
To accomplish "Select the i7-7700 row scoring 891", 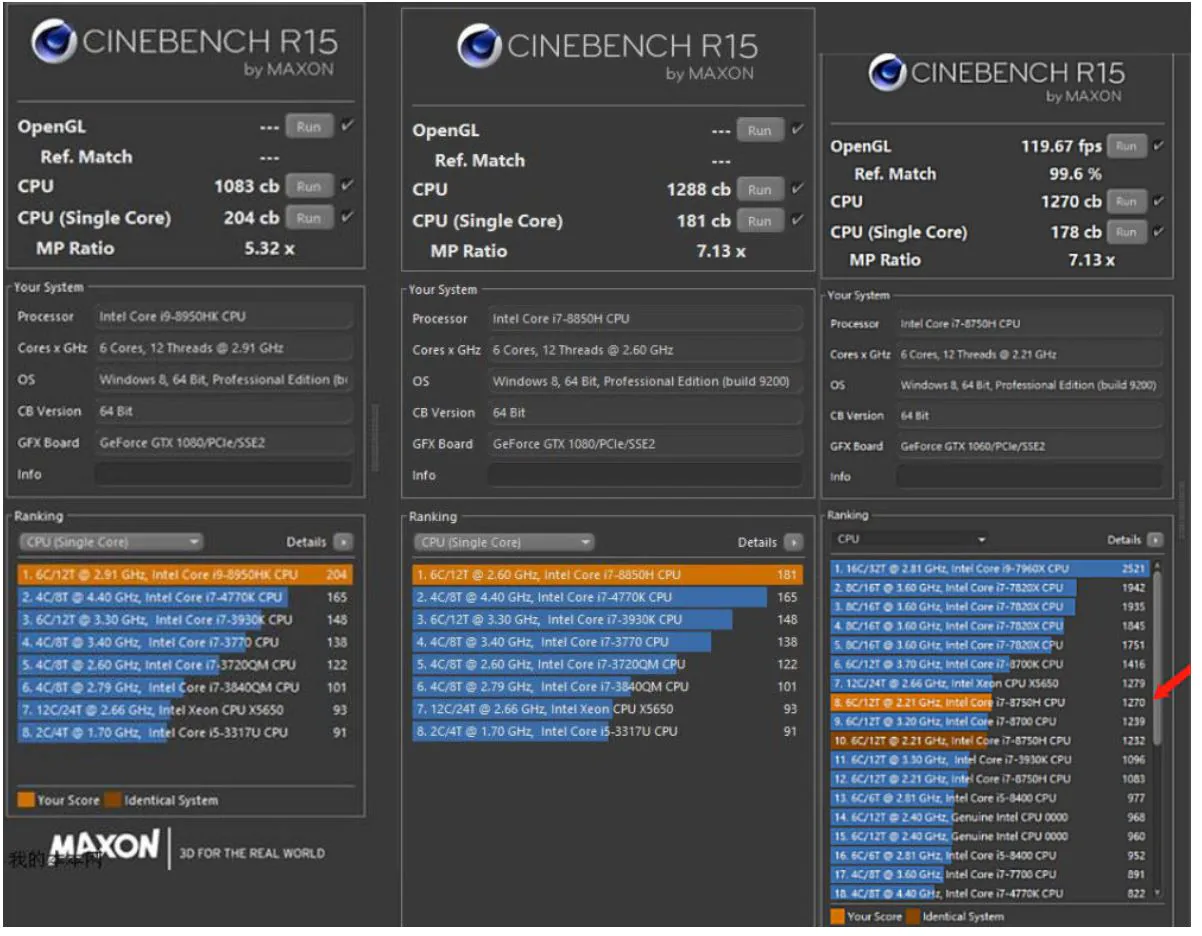I will pos(990,874).
